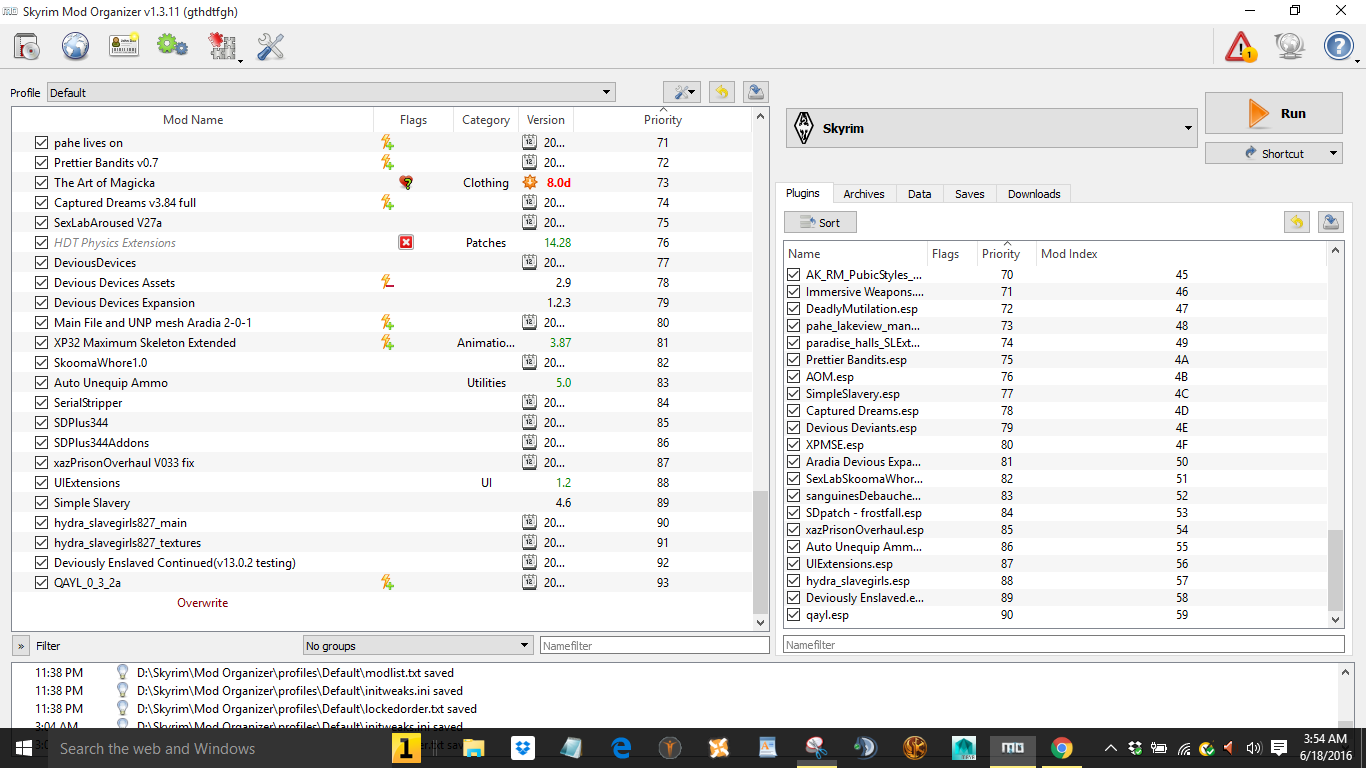
Task: Click the red flag icon on HDT Physics Extensions
Action: (x=406, y=243)
